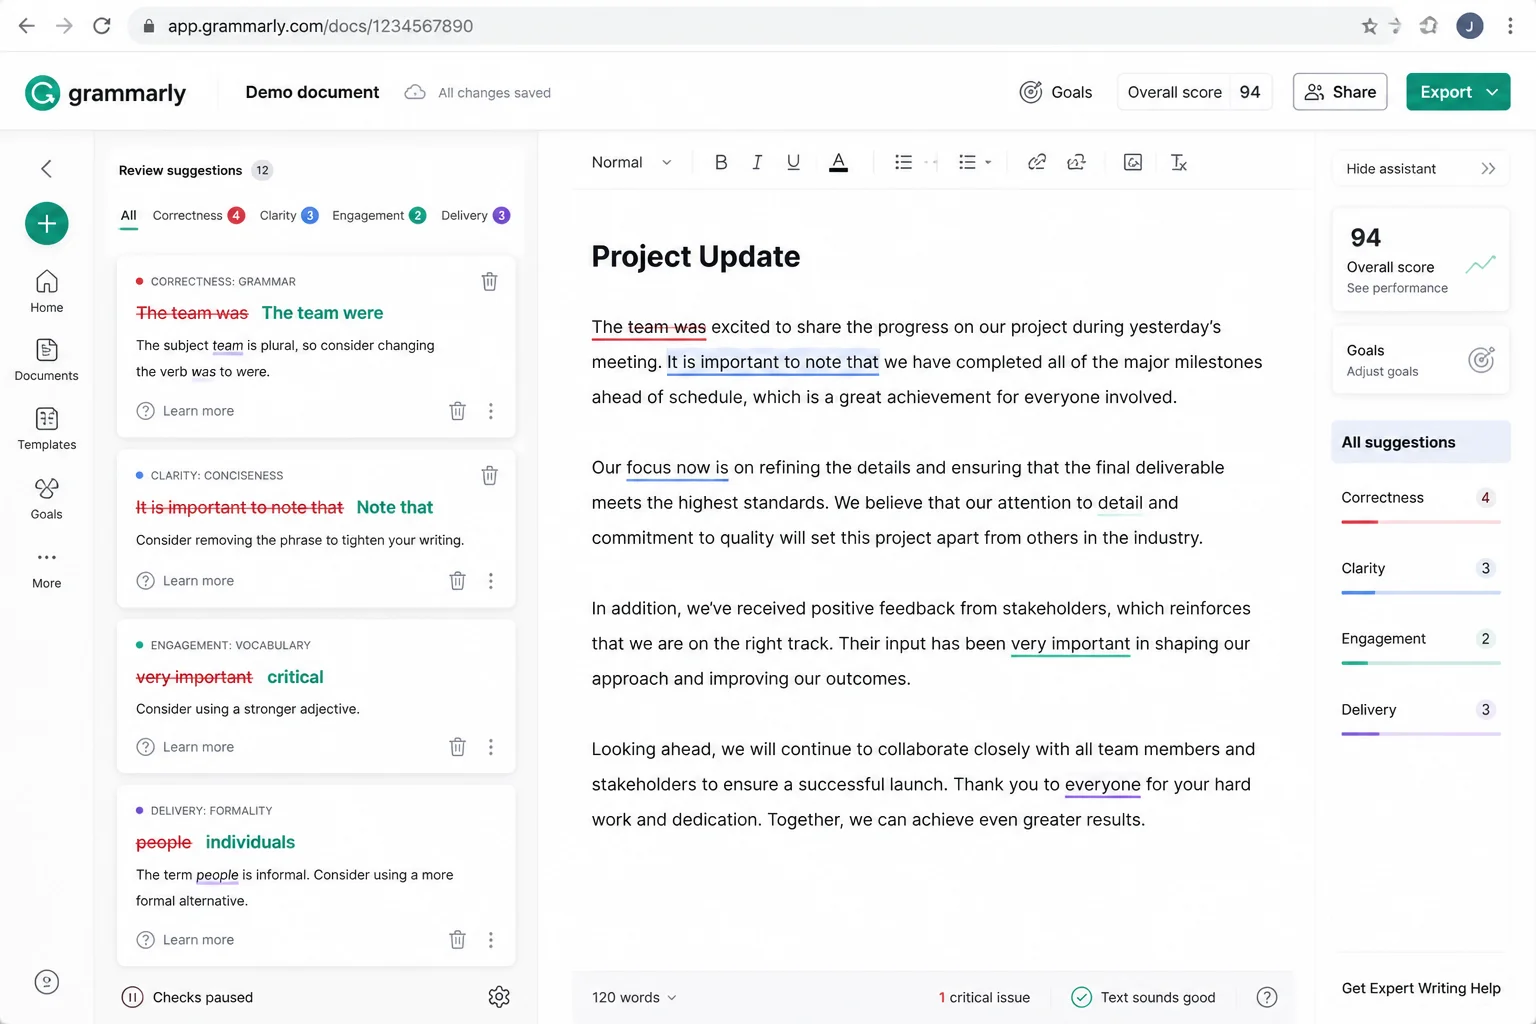This screenshot has width=1536, height=1024.
Task: Select All suggestions in assistant panel
Action: click(1420, 442)
